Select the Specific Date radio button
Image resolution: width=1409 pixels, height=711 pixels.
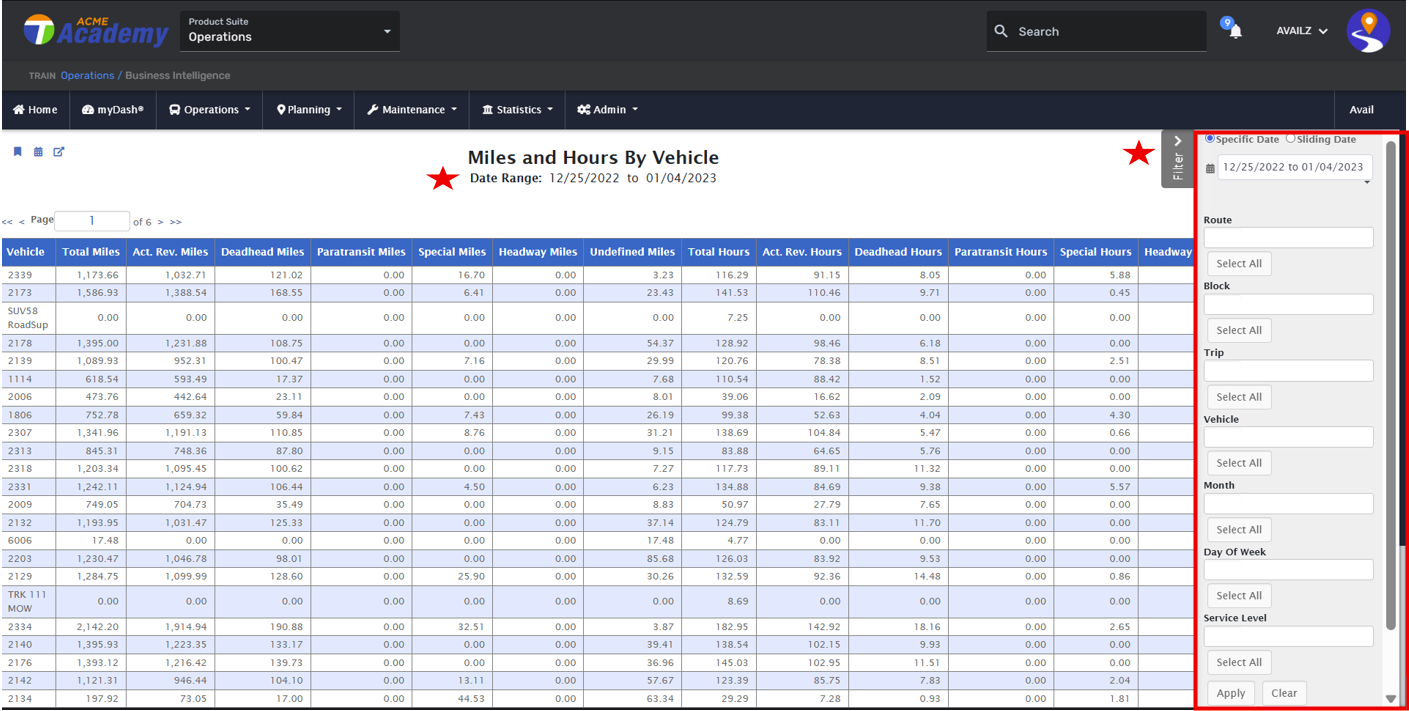[x=1211, y=139]
